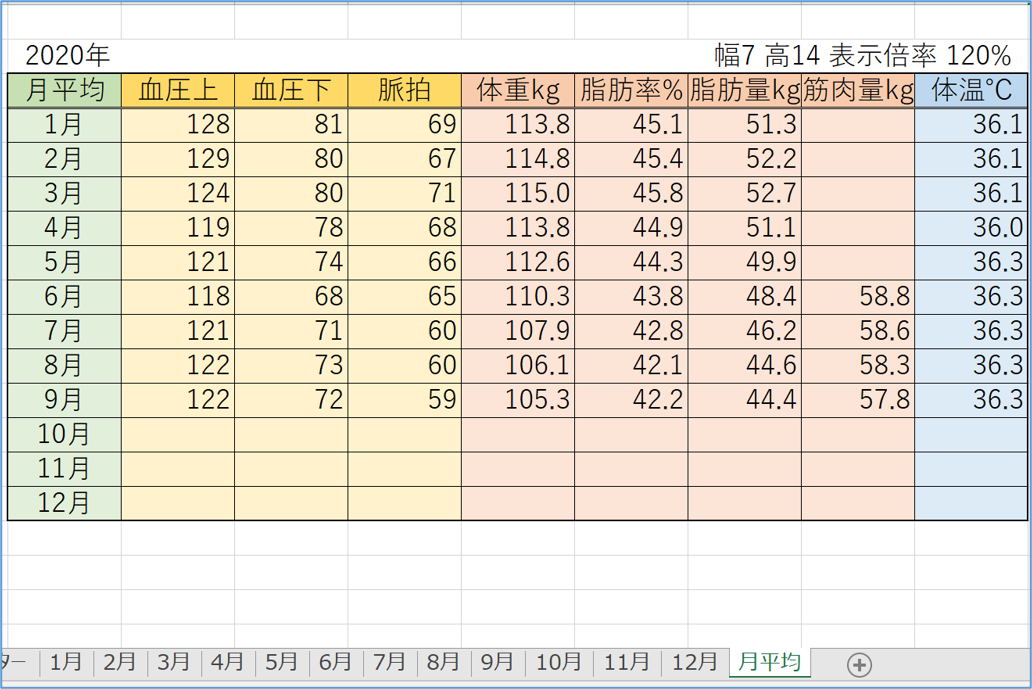Switch to the 2月 sheet tab
Image resolution: width=1032 pixels, height=689 pixels.
(120, 662)
